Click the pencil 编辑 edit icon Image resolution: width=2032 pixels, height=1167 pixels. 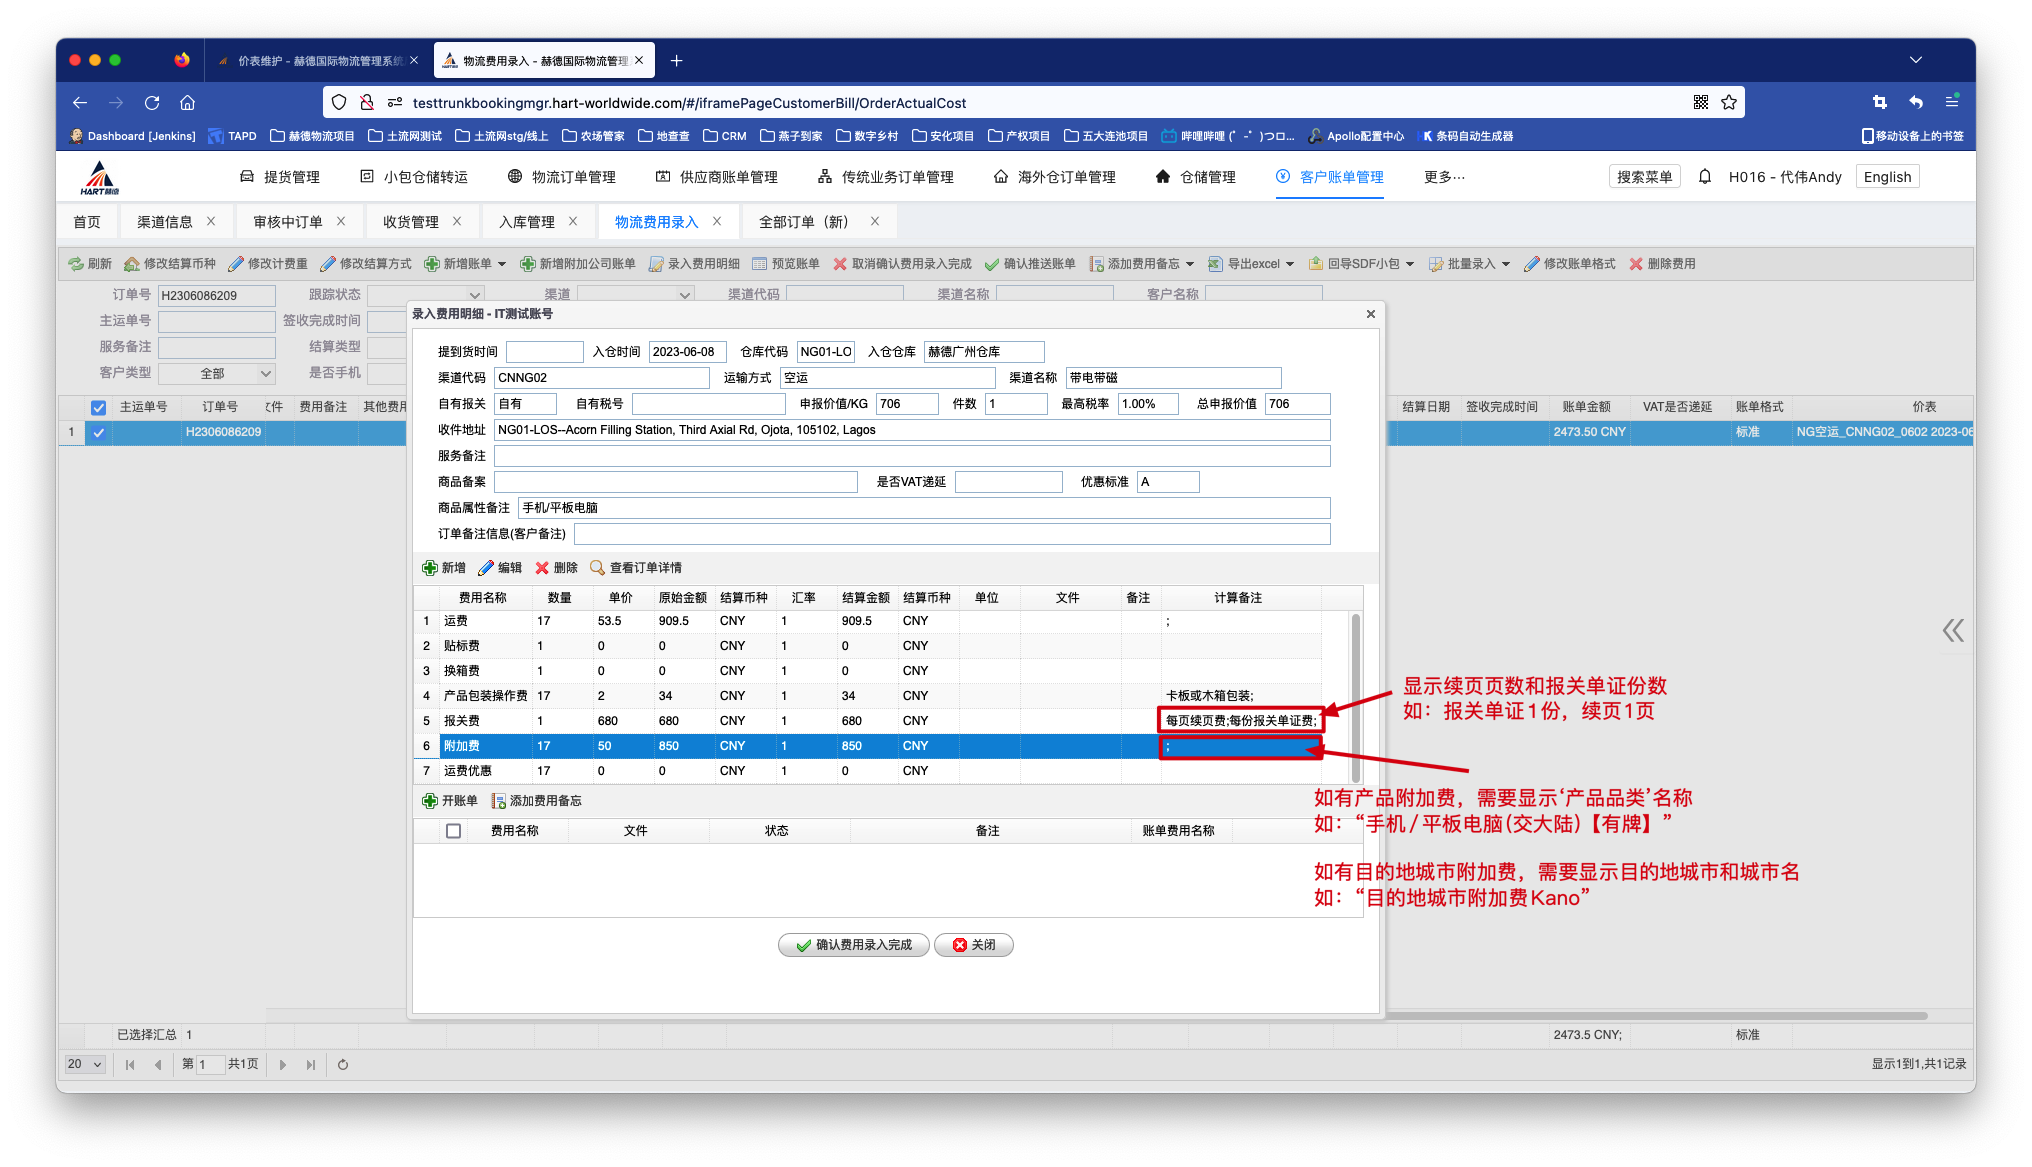tap(486, 568)
